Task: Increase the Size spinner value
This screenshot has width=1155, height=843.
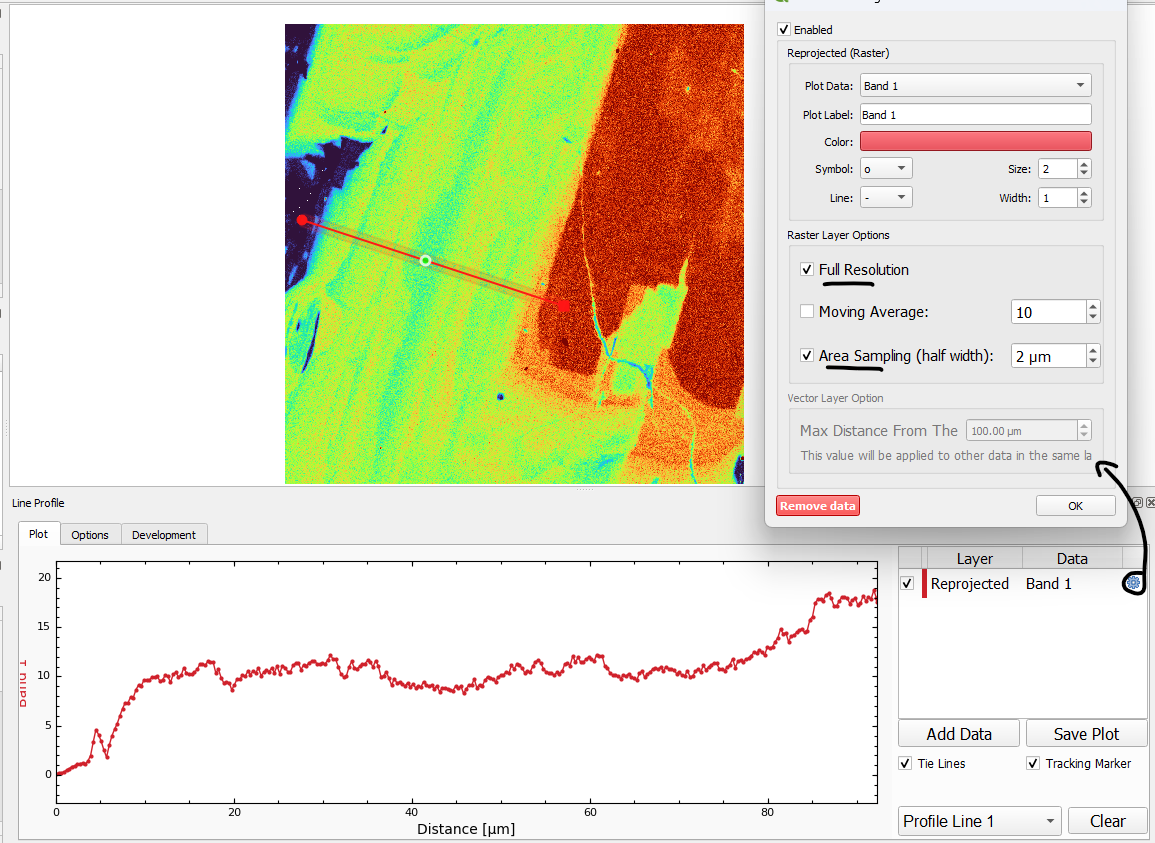Action: 1084,165
